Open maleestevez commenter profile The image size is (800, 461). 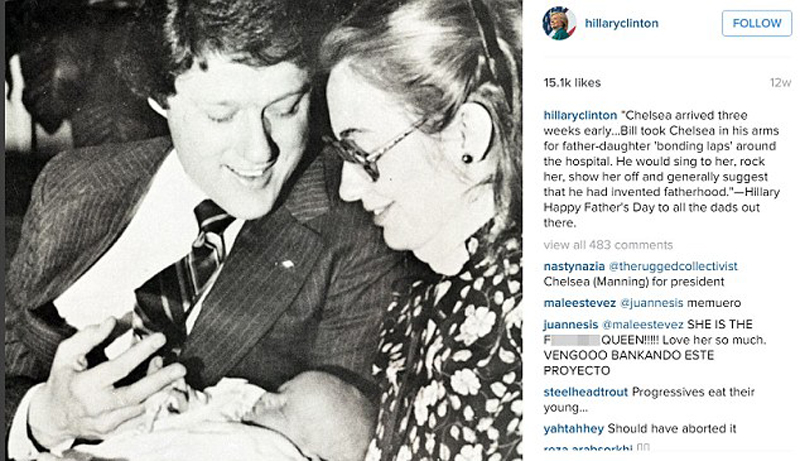click(580, 303)
